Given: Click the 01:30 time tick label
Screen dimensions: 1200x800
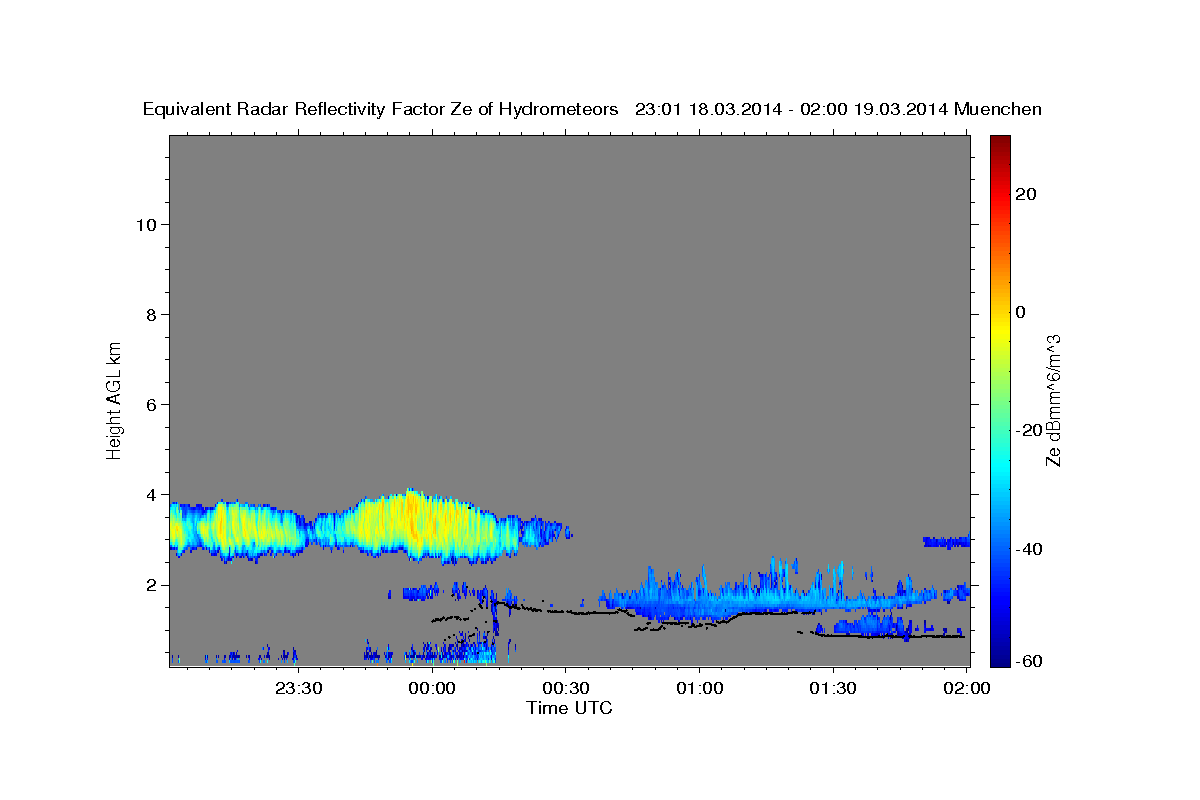Looking at the screenshot, I should point(832,688).
